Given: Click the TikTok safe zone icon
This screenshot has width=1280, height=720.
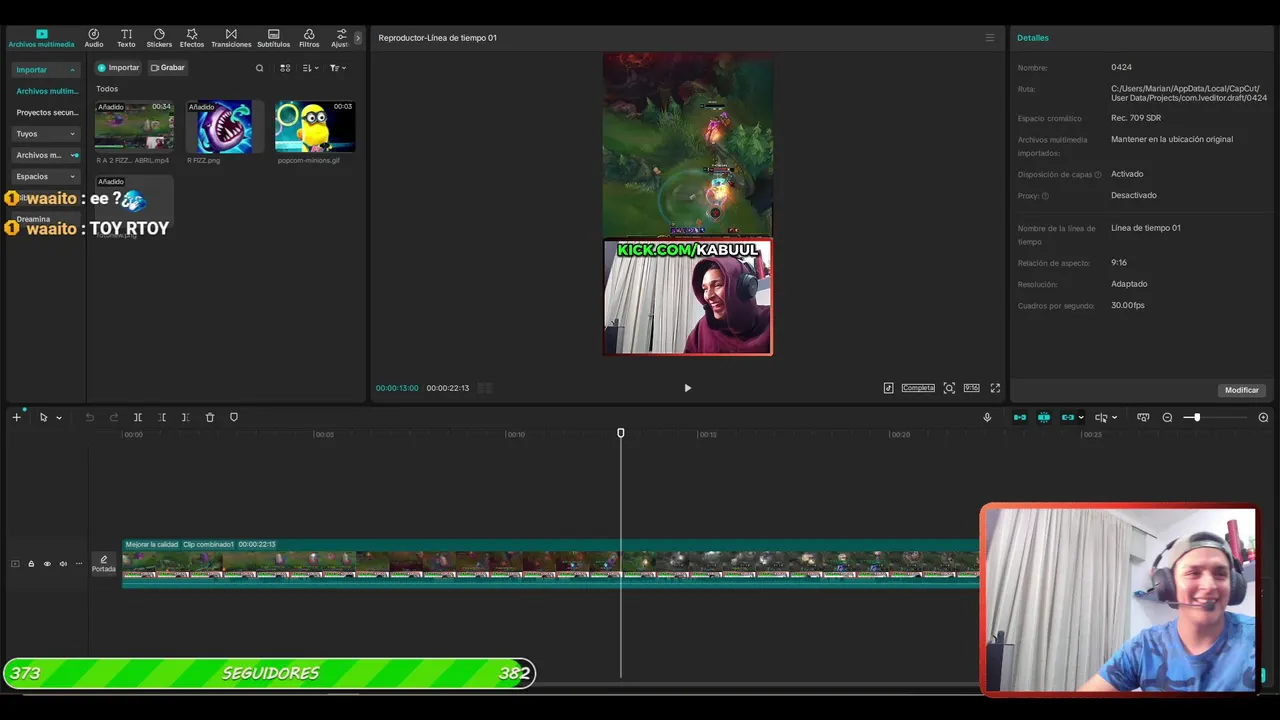Looking at the screenshot, I should pyautogui.click(x=888, y=388).
